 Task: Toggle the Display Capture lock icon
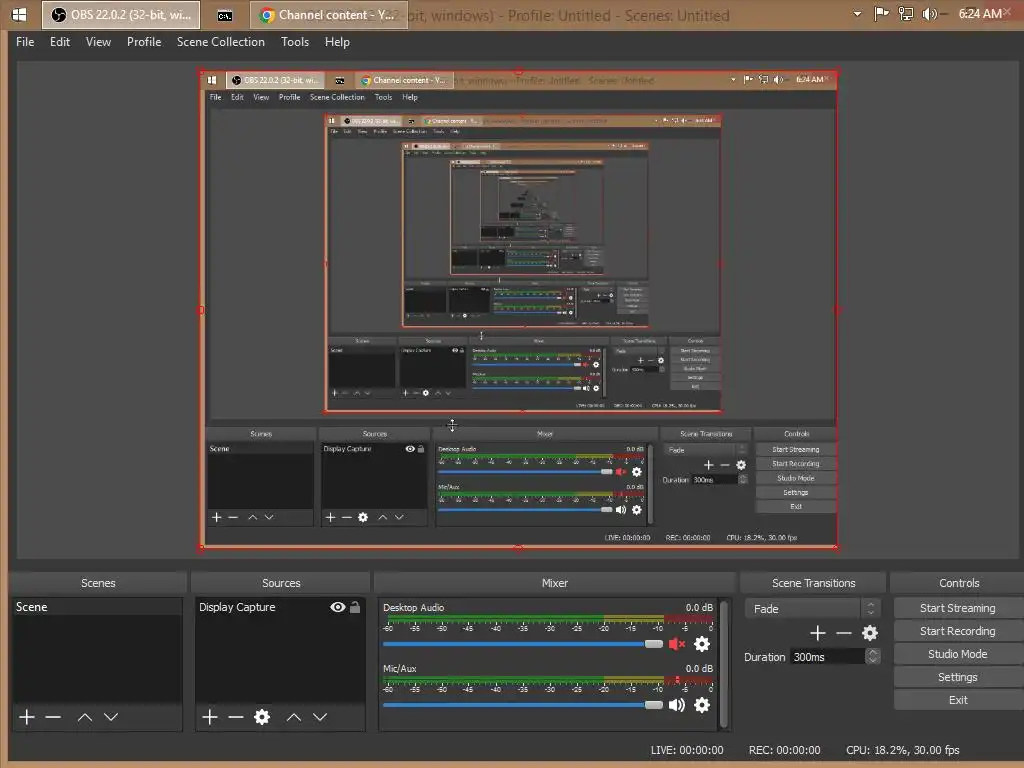355,607
